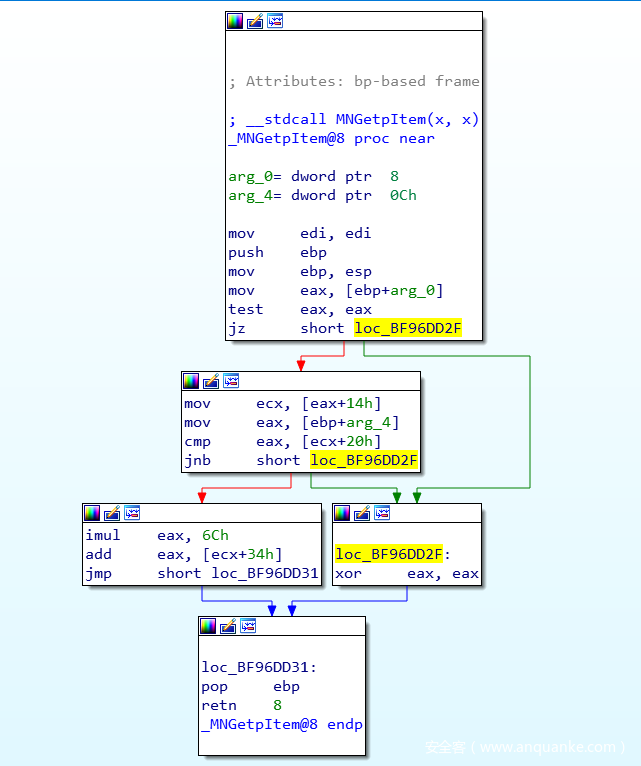Click pencil icon in 'imul eax, 6Ch' block

tap(112, 513)
